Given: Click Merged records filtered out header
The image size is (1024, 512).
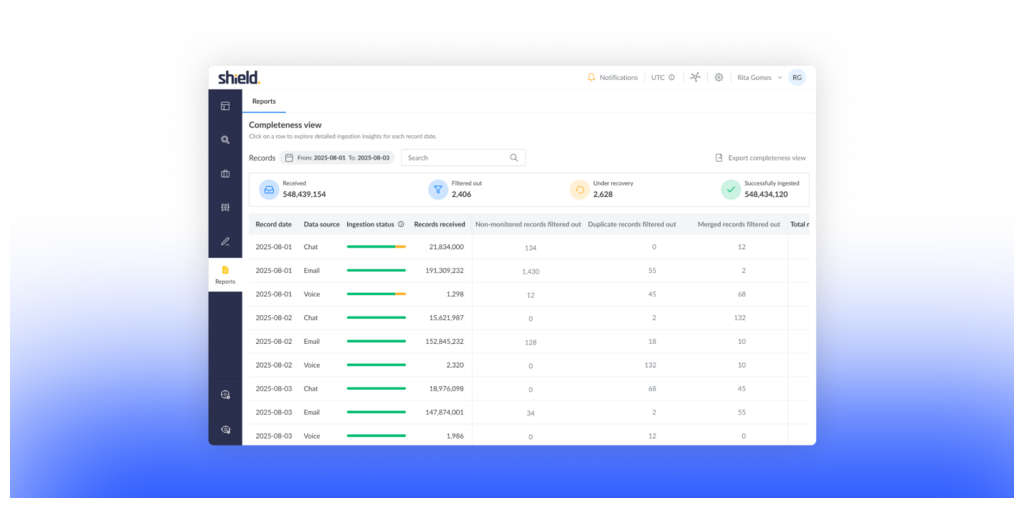Looking at the screenshot, I should (739, 225).
